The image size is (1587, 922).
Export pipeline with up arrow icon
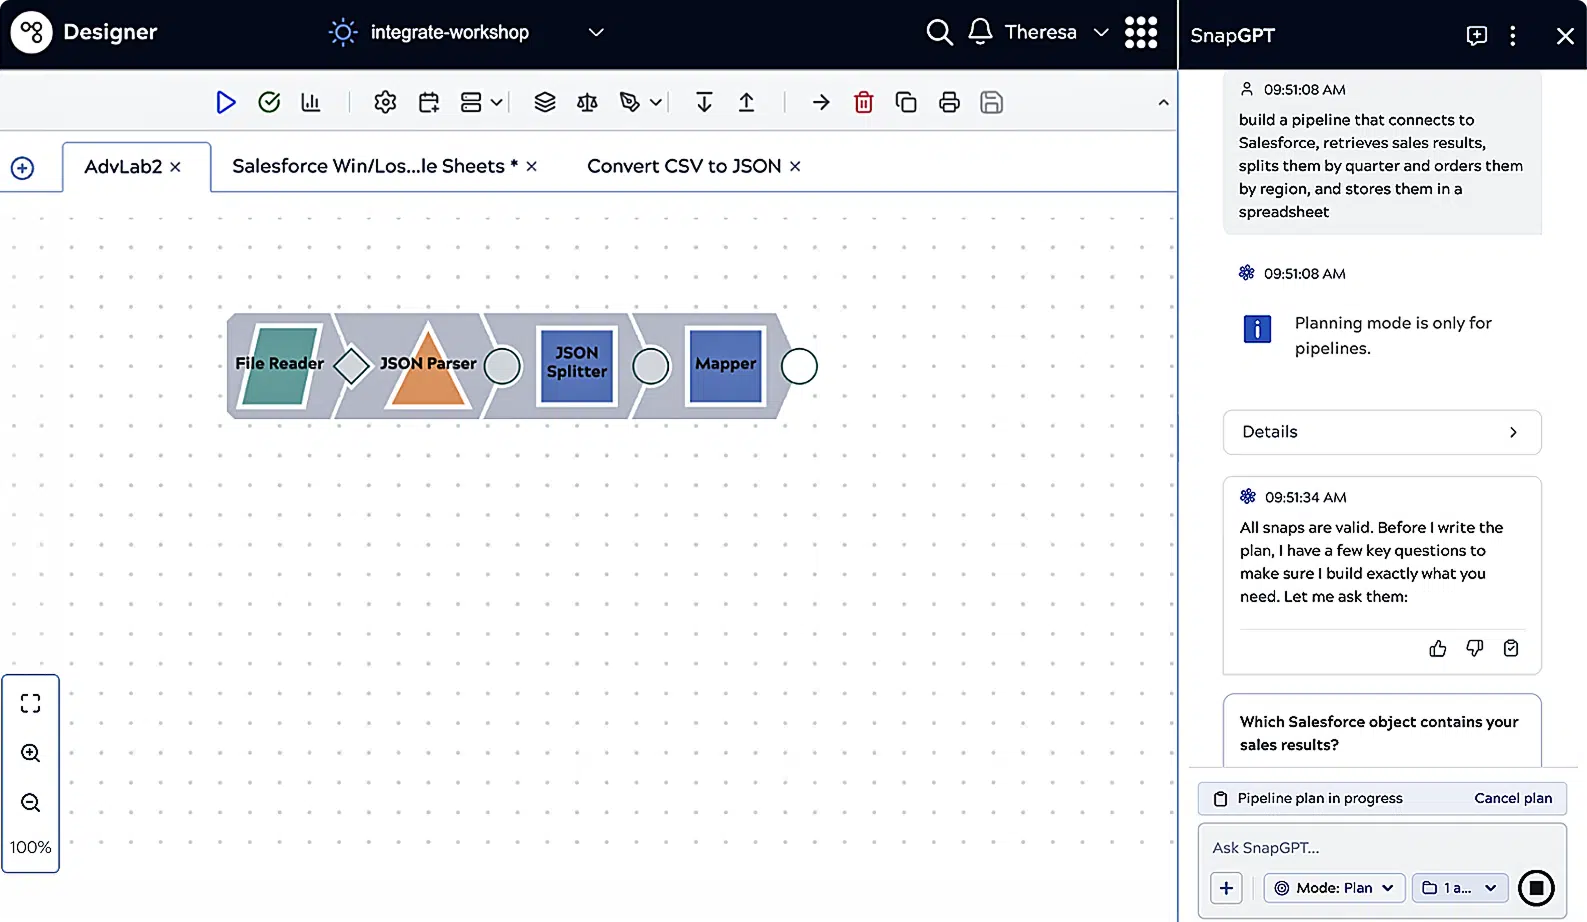click(x=746, y=102)
